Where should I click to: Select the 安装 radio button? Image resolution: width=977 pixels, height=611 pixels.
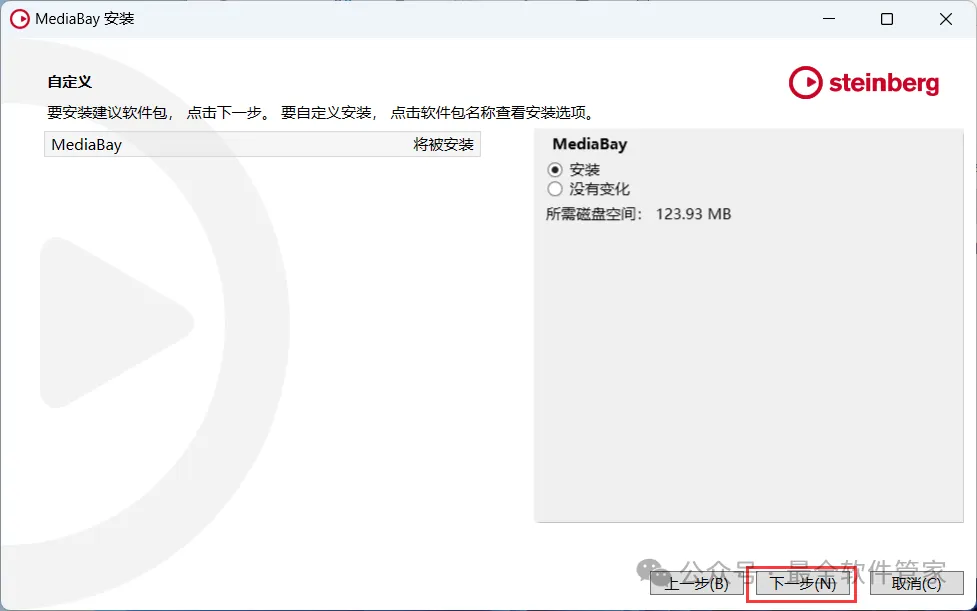[x=555, y=169]
